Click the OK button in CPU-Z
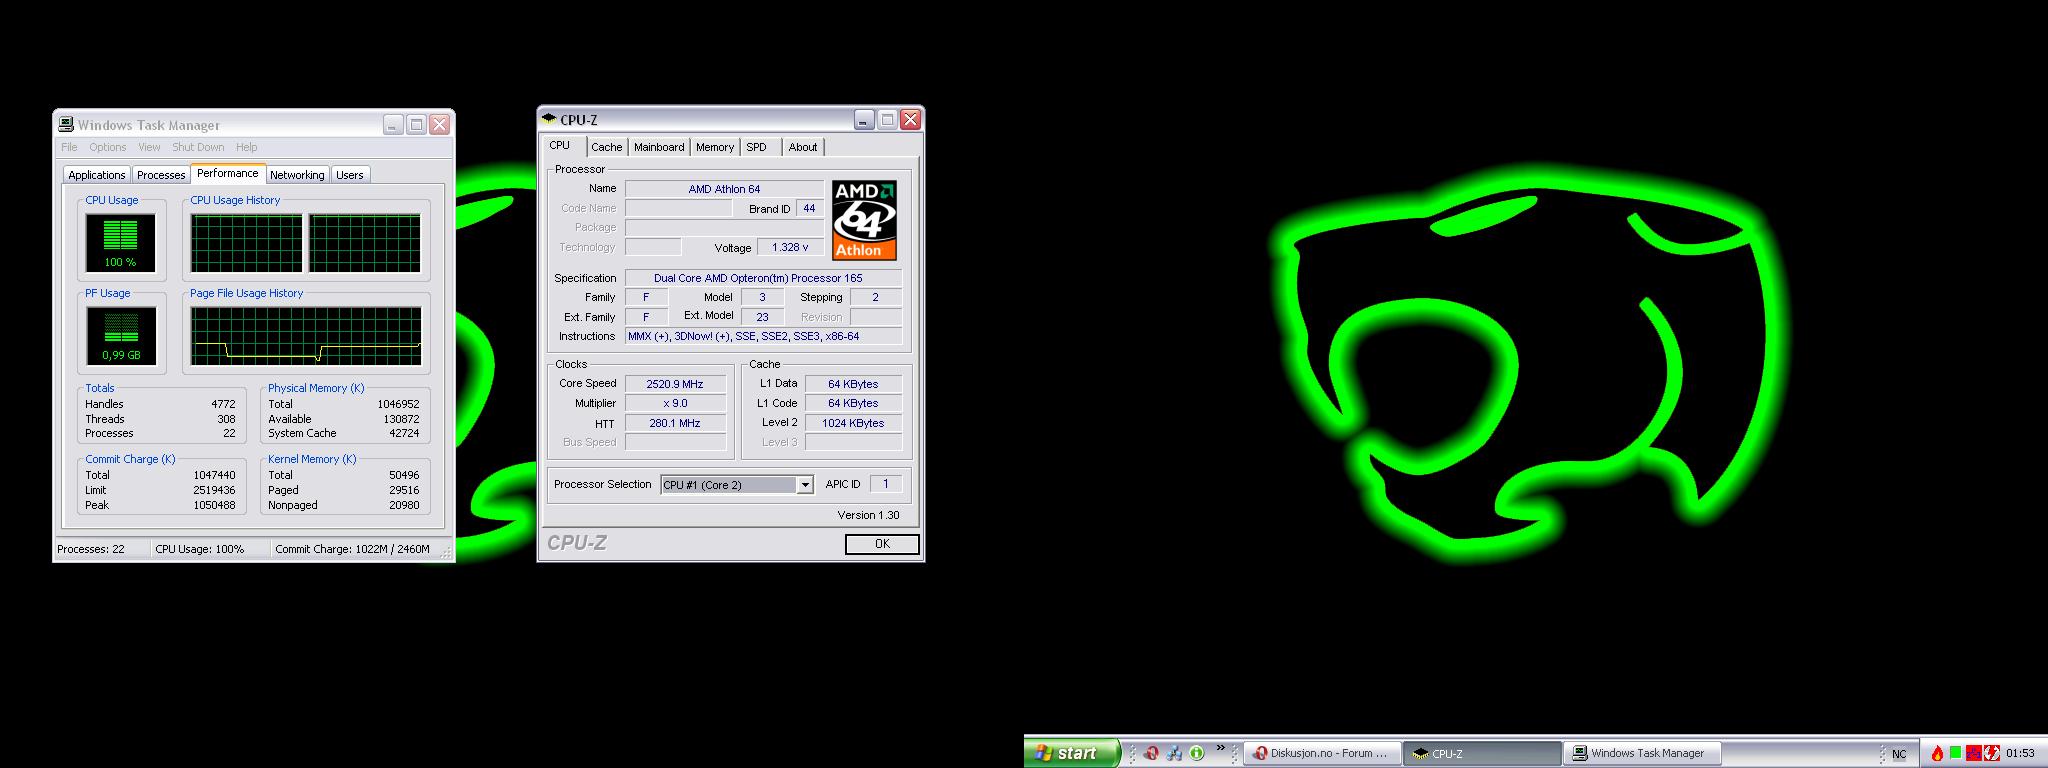Screen dimensions: 2048x768 point(882,544)
